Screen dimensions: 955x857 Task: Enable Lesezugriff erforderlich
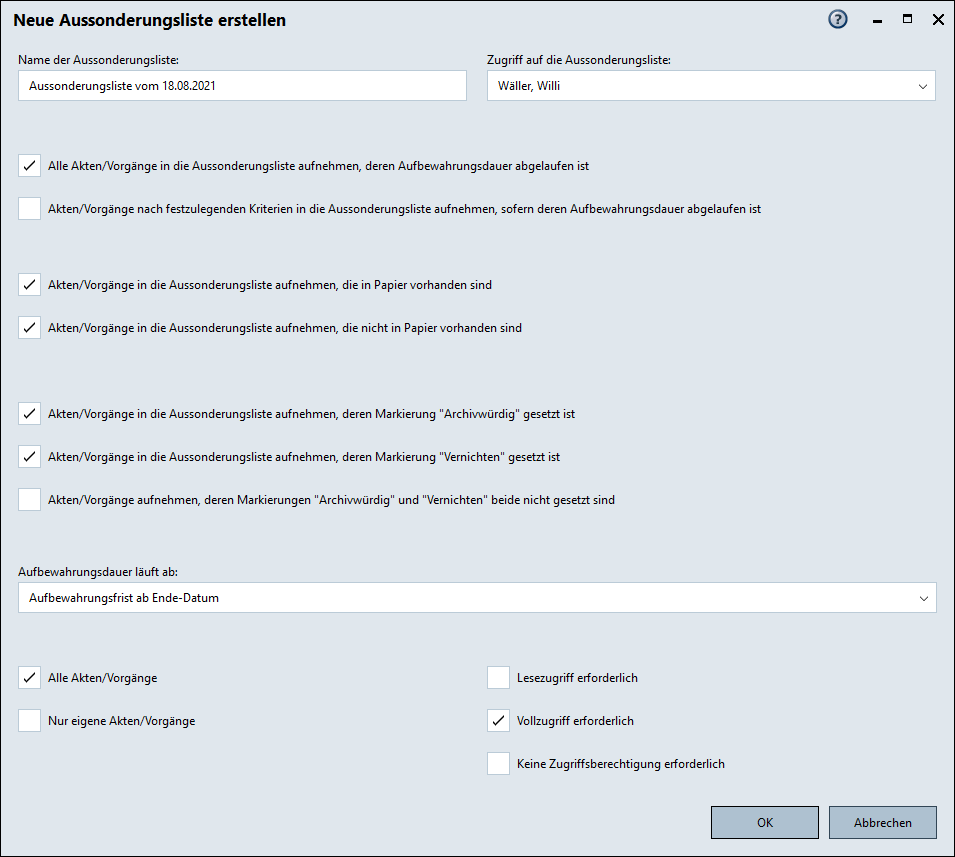[x=499, y=678]
